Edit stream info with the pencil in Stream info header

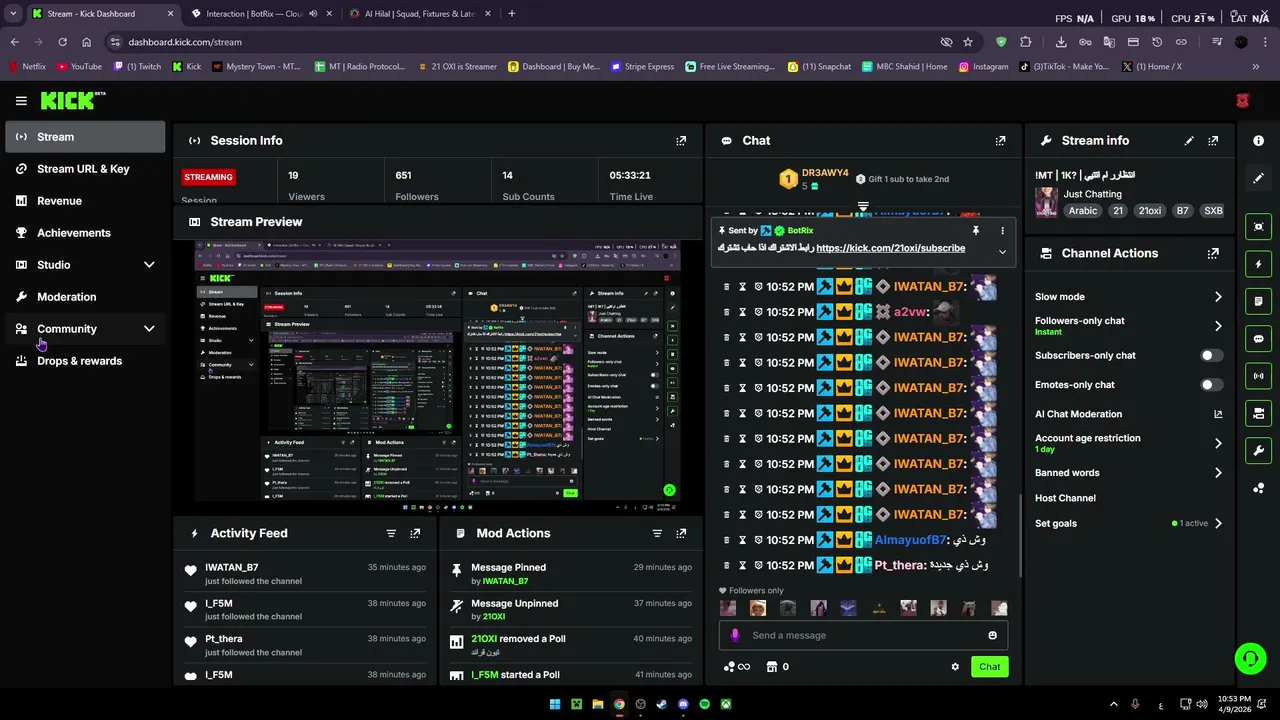click(1189, 141)
